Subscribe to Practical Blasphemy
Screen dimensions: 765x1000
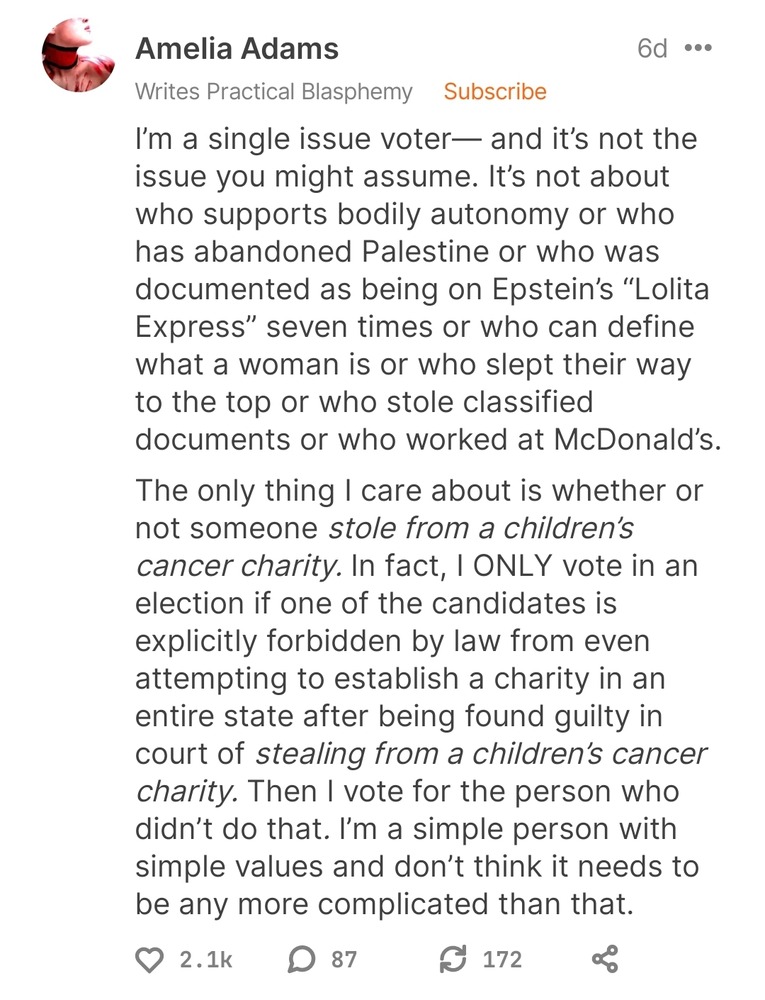(495, 92)
